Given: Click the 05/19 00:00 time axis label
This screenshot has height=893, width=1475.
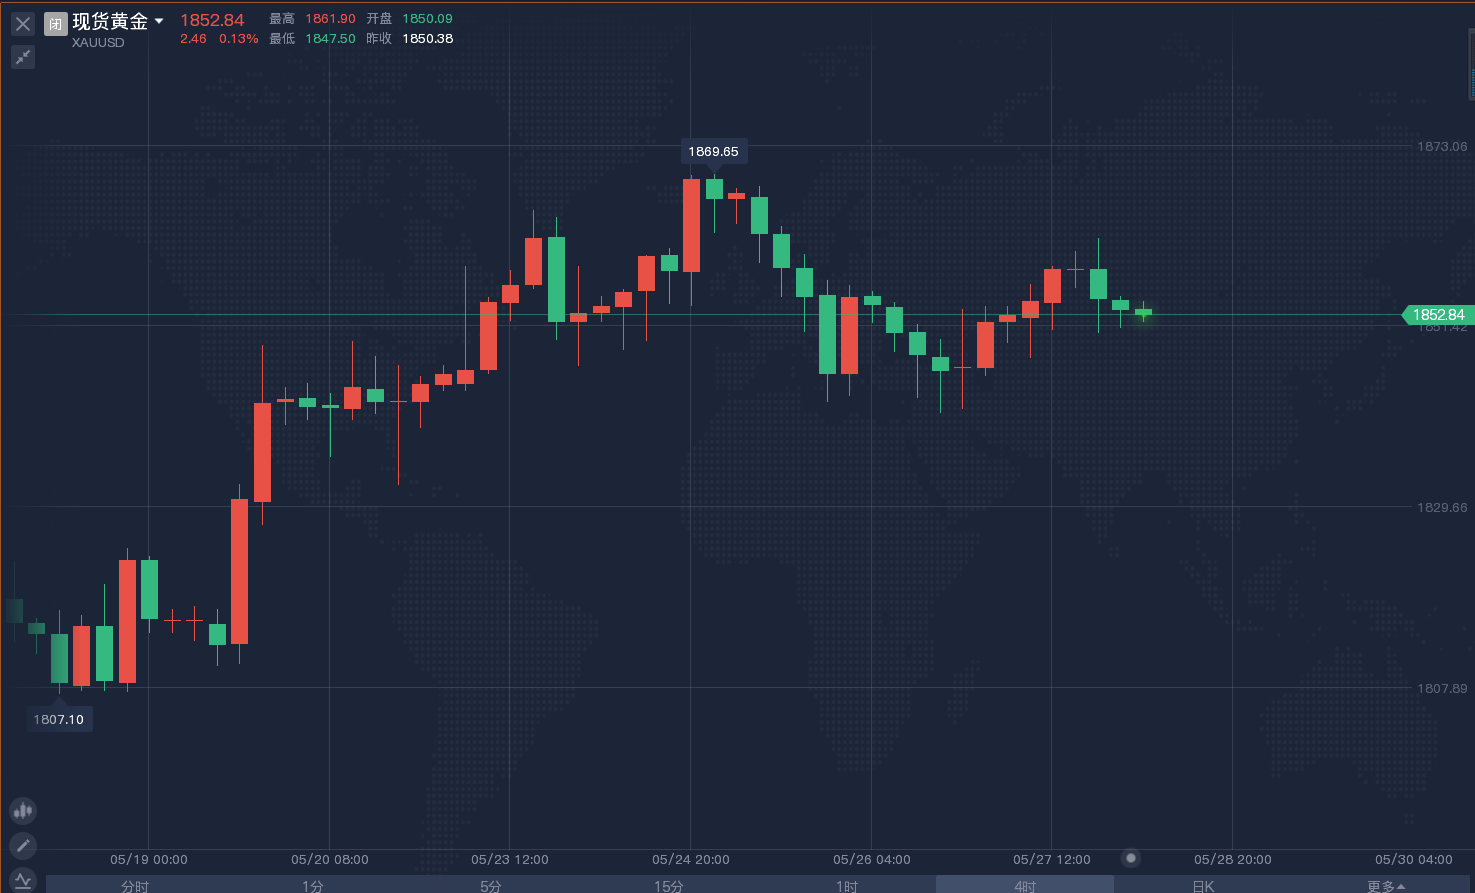Looking at the screenshot, I should pyautogui.click(x=149, y=860).
